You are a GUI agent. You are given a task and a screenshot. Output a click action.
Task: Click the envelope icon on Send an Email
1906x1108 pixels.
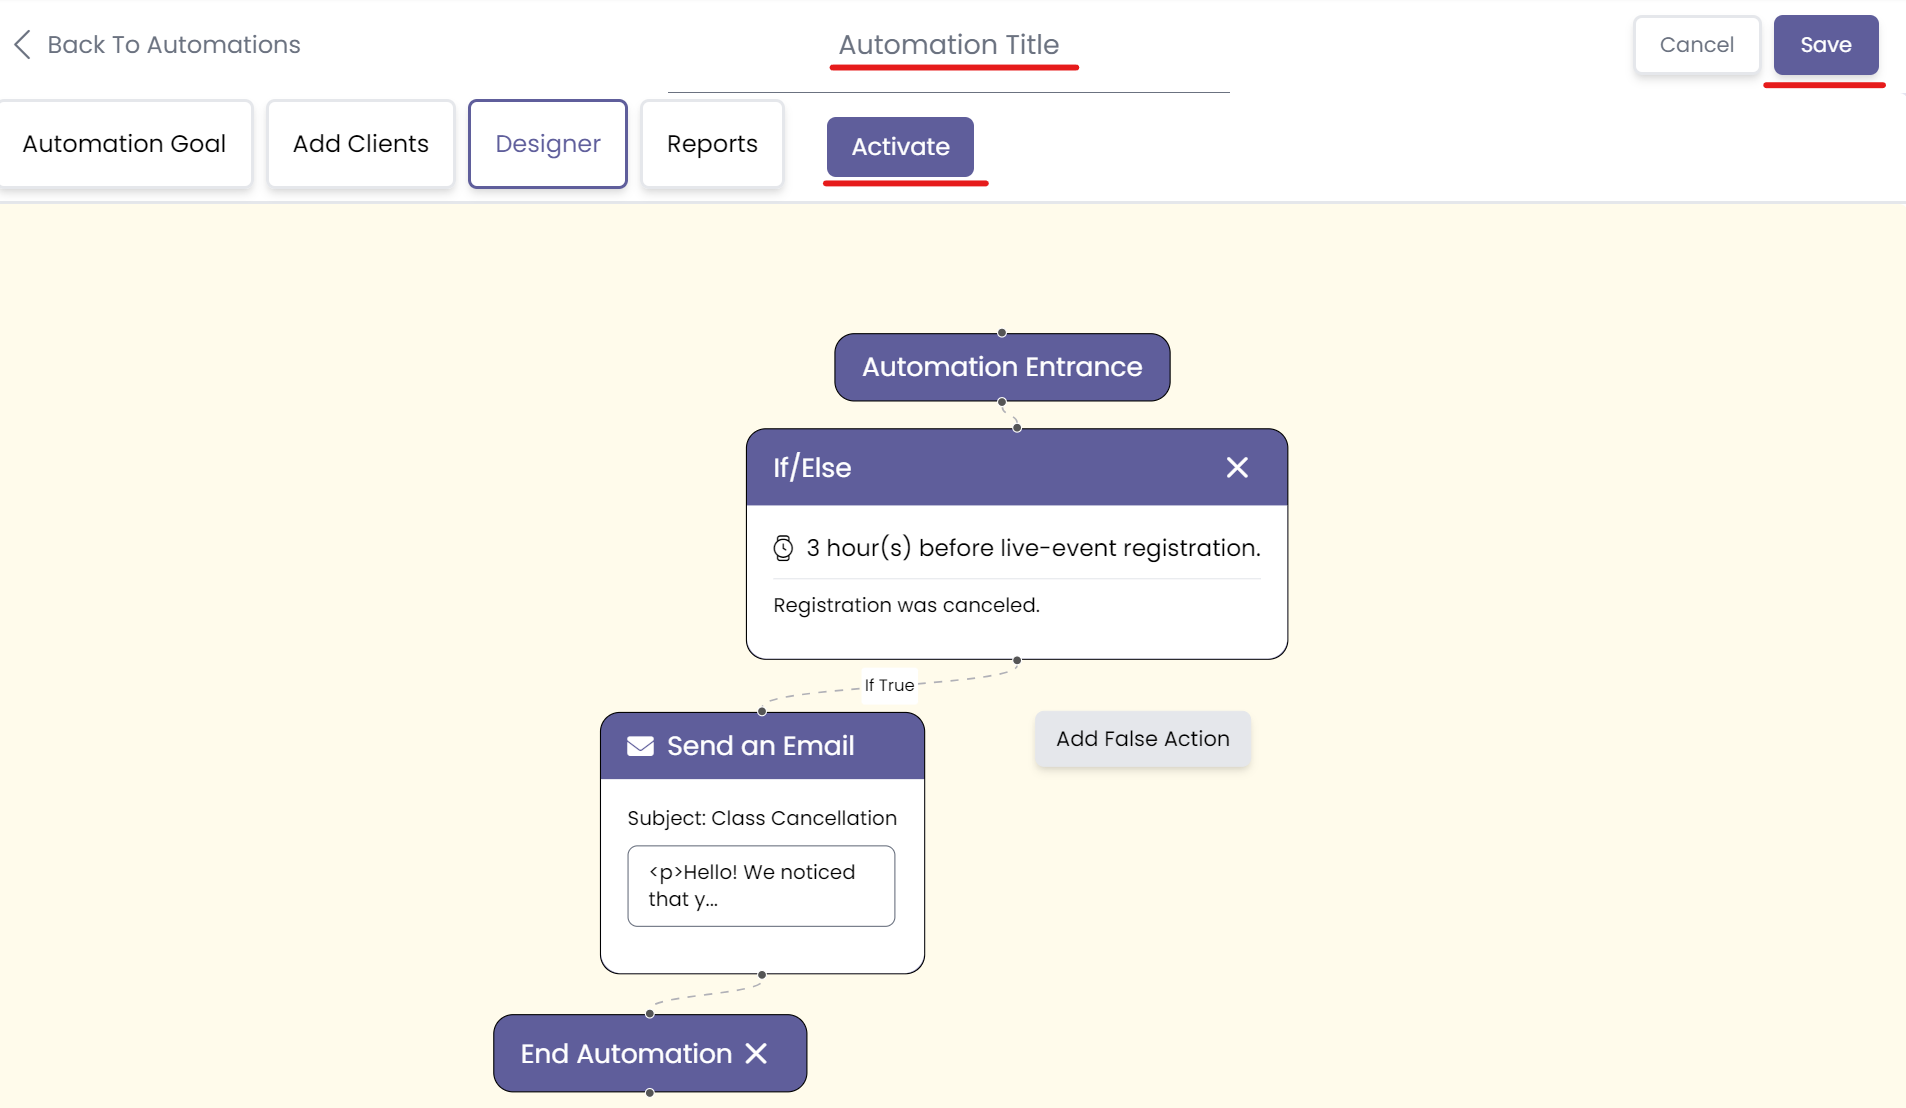point(639,745)
